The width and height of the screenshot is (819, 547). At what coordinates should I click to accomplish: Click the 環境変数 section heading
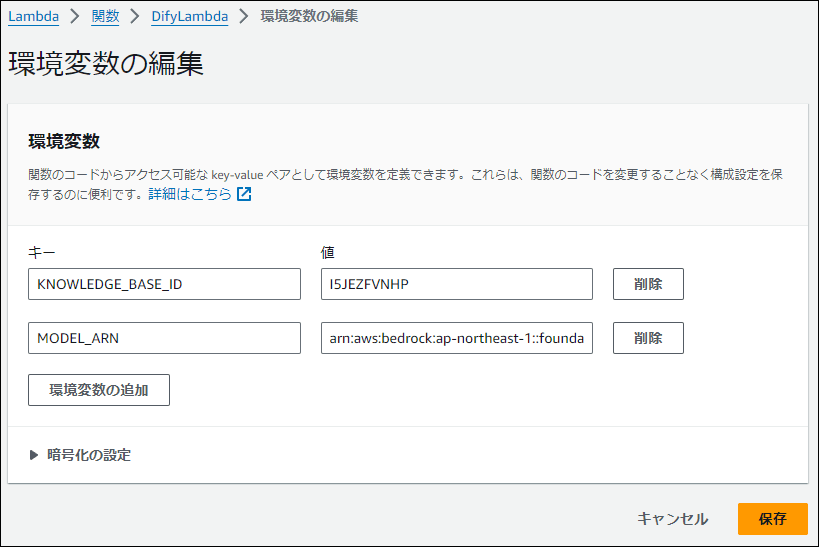pos(64,141)
